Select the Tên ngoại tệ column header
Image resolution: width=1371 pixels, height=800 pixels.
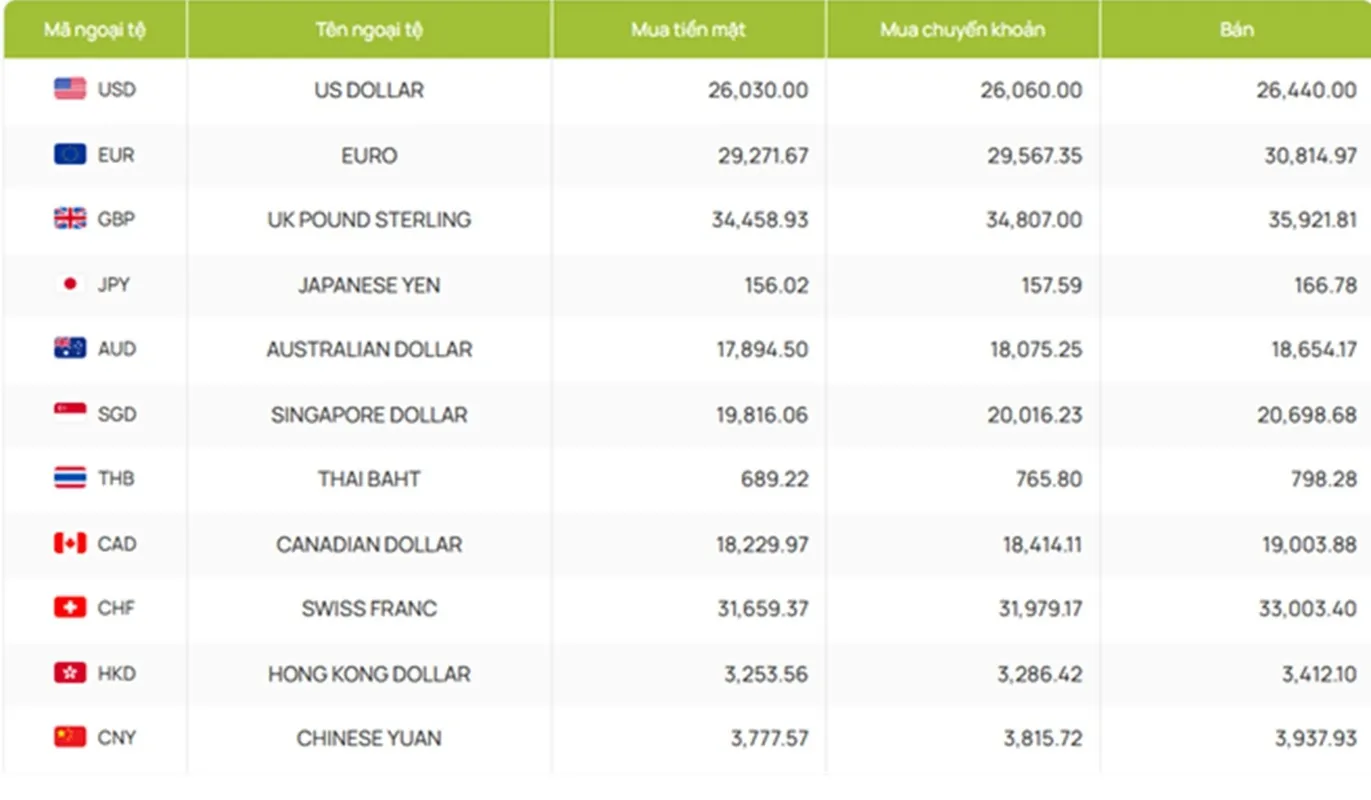369,29
